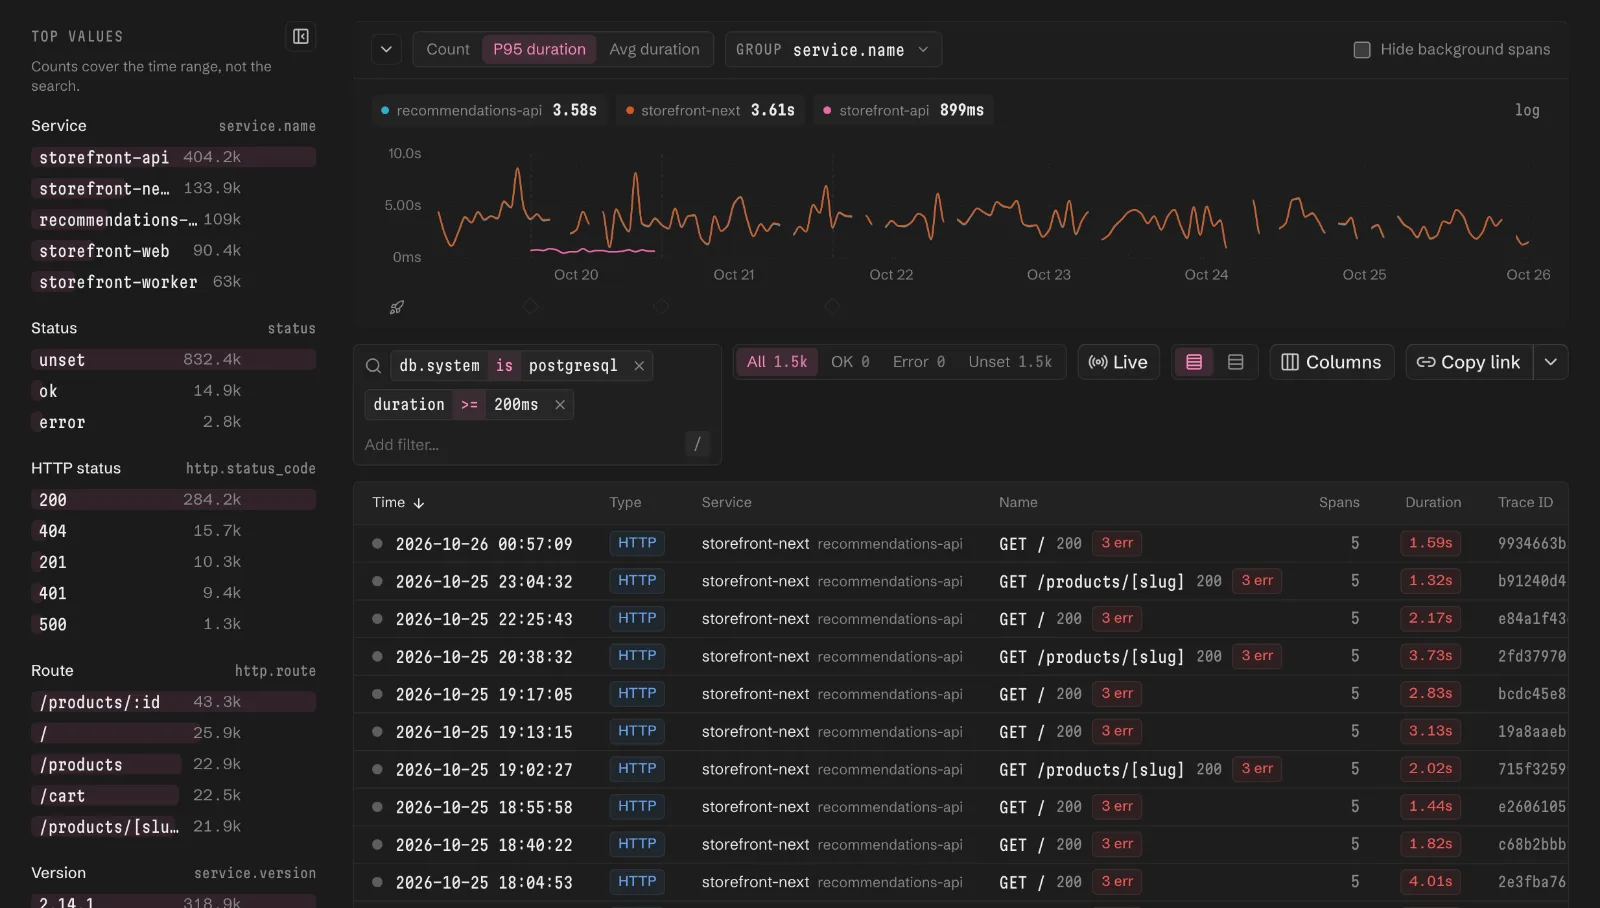Click HTTP type badge in 23:04:32 row

pos(637,581)
